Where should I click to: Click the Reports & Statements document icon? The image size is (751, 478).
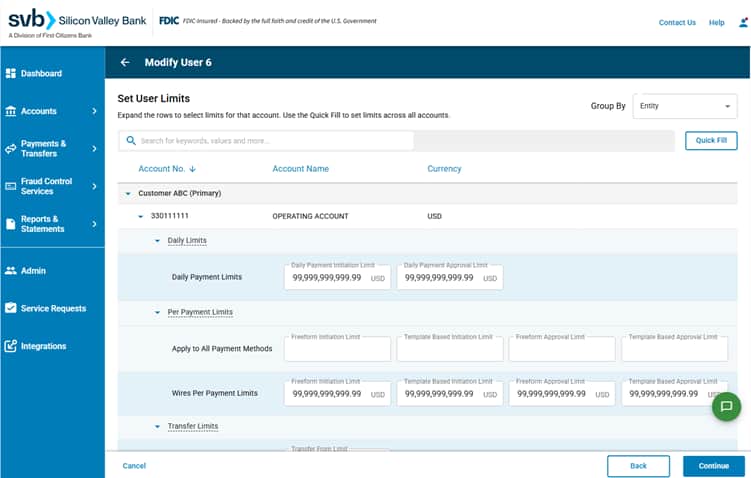pyautogui.click(x=11, y=224)
